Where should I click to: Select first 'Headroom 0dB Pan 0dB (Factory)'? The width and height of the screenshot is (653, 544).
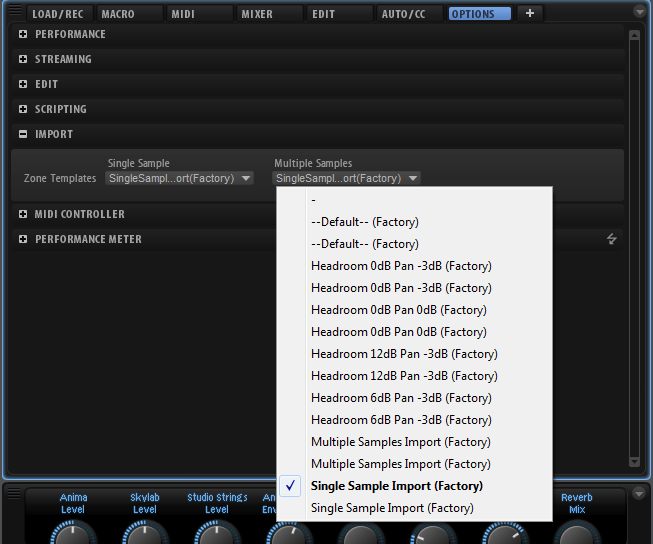(x=414, y=310)
